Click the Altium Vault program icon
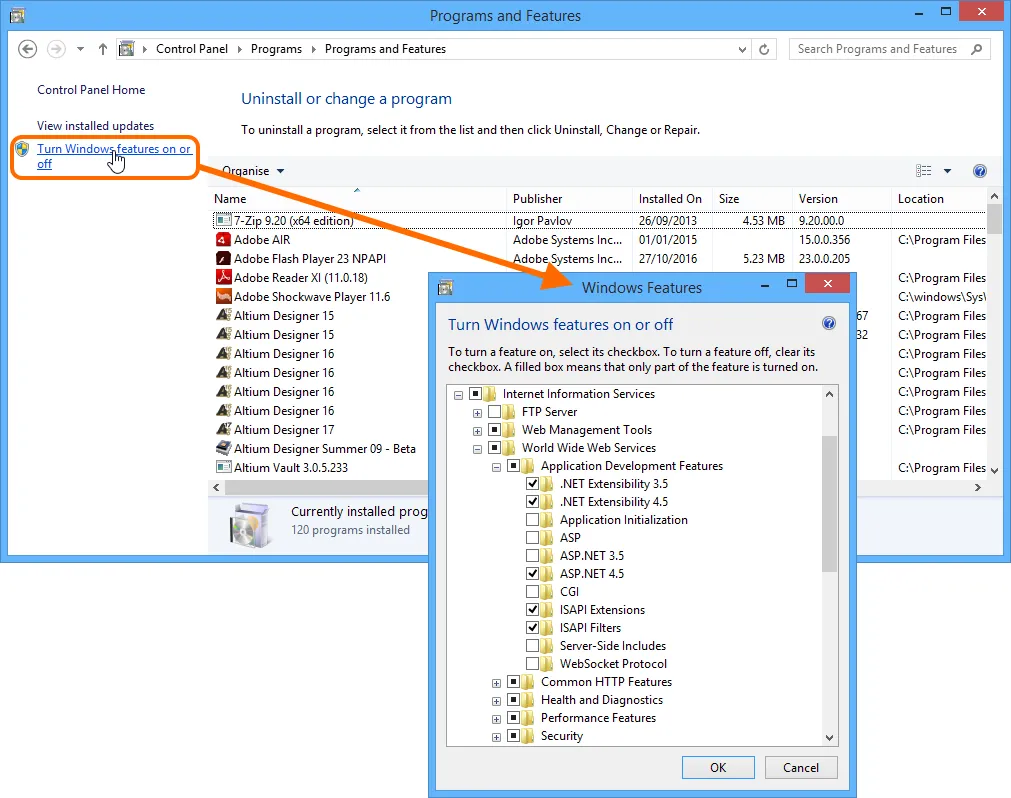 tap(223, 467)
